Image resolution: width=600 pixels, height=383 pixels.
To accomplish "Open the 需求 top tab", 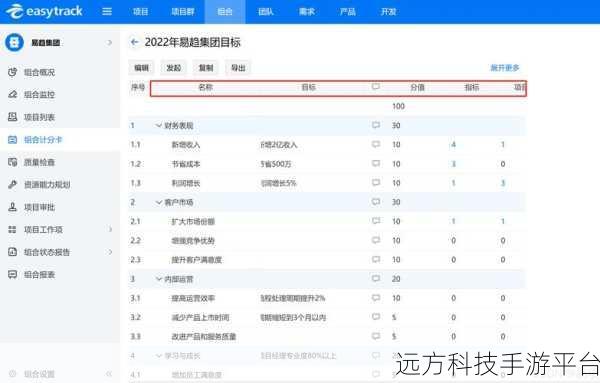I will 307,11.
